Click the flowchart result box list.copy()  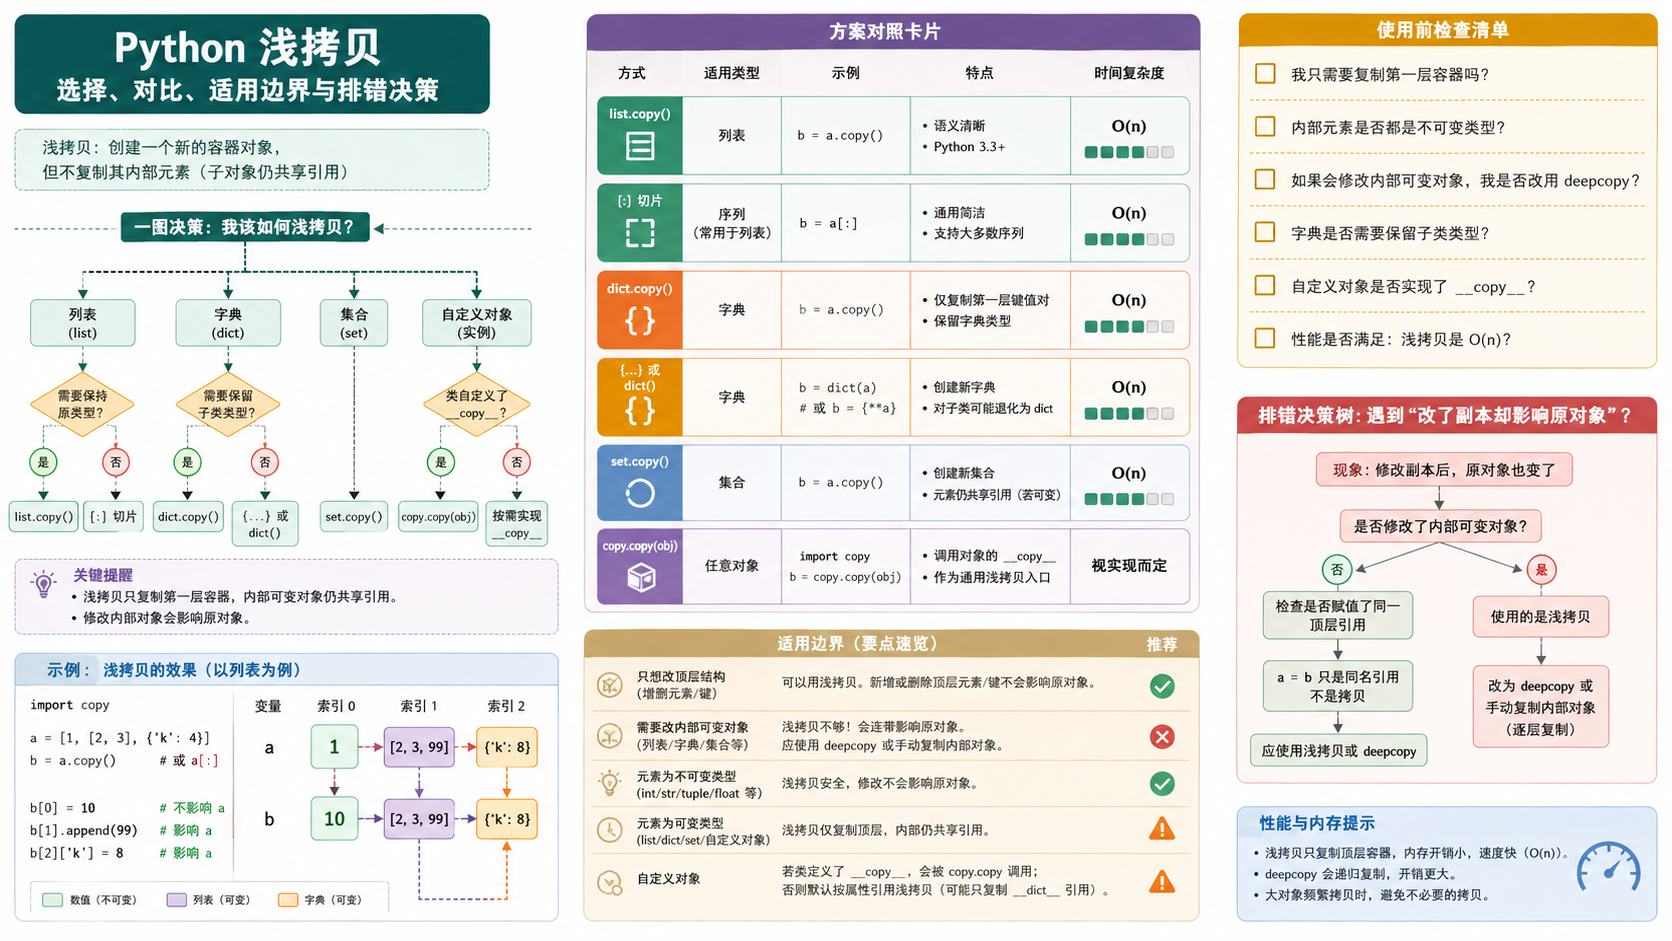click(x=44, y=517)
